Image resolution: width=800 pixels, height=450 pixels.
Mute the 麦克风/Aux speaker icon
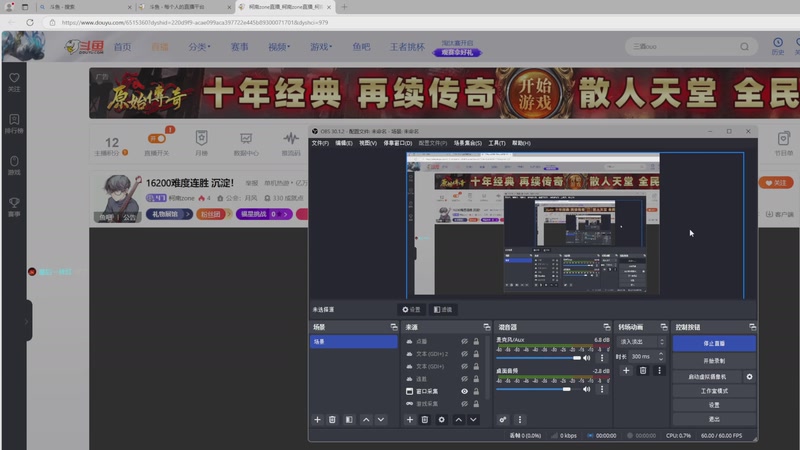click(x=587, y=358)
